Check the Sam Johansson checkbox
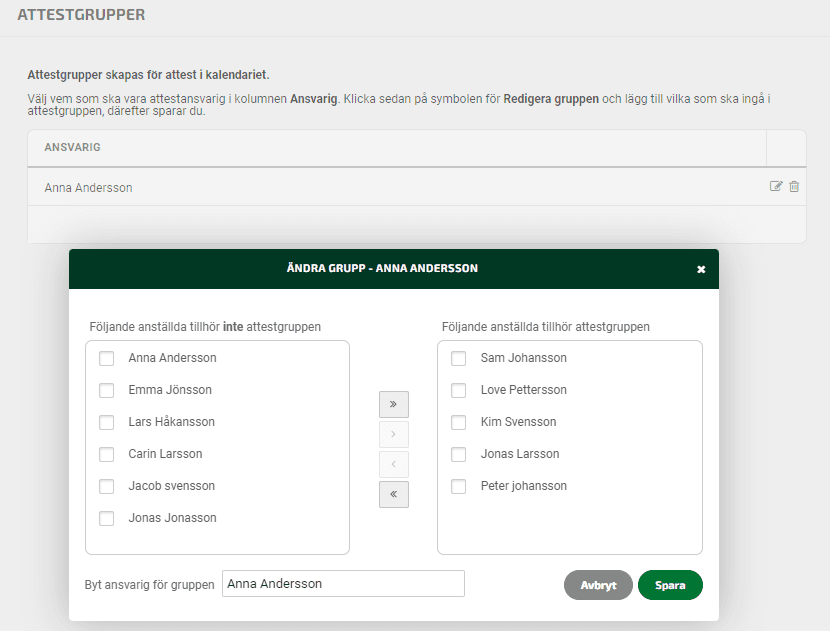 click(458, 358)
